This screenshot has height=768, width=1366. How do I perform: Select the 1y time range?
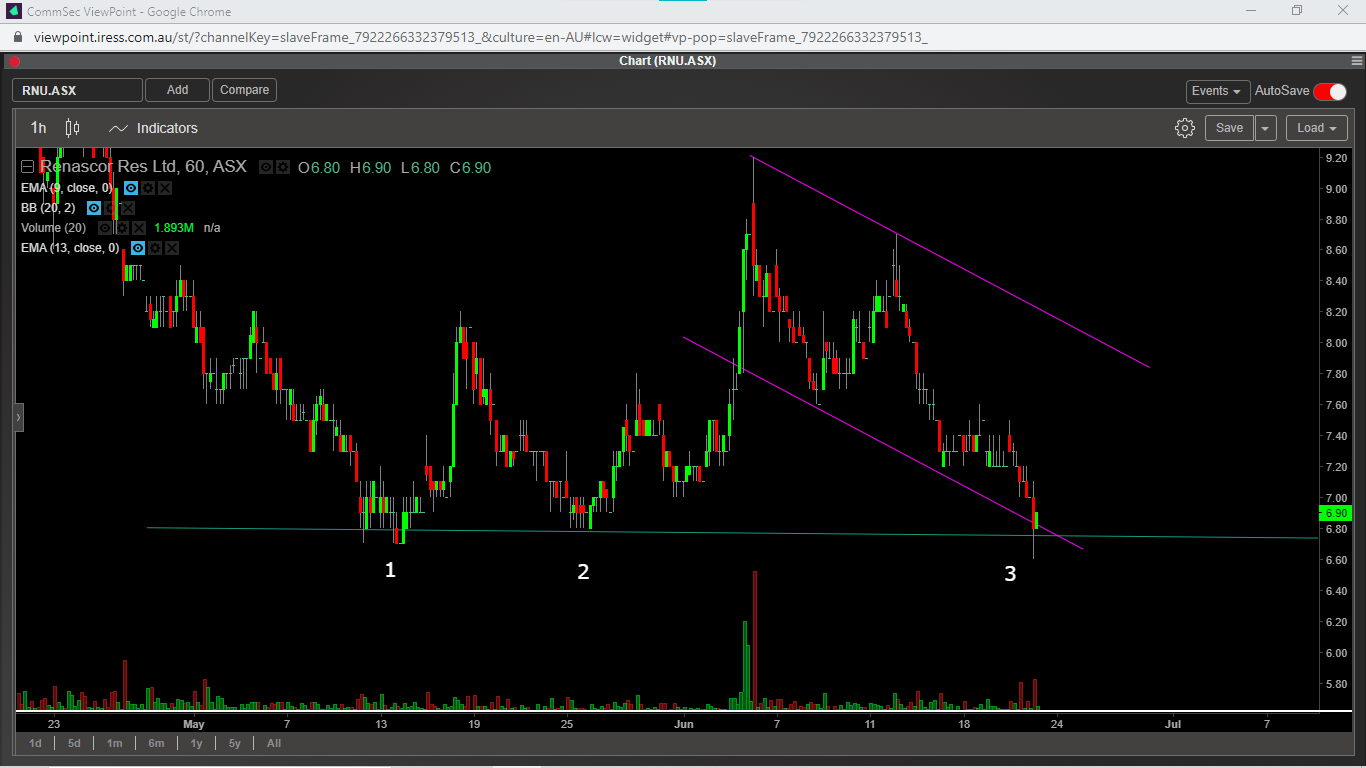point(196,743)
